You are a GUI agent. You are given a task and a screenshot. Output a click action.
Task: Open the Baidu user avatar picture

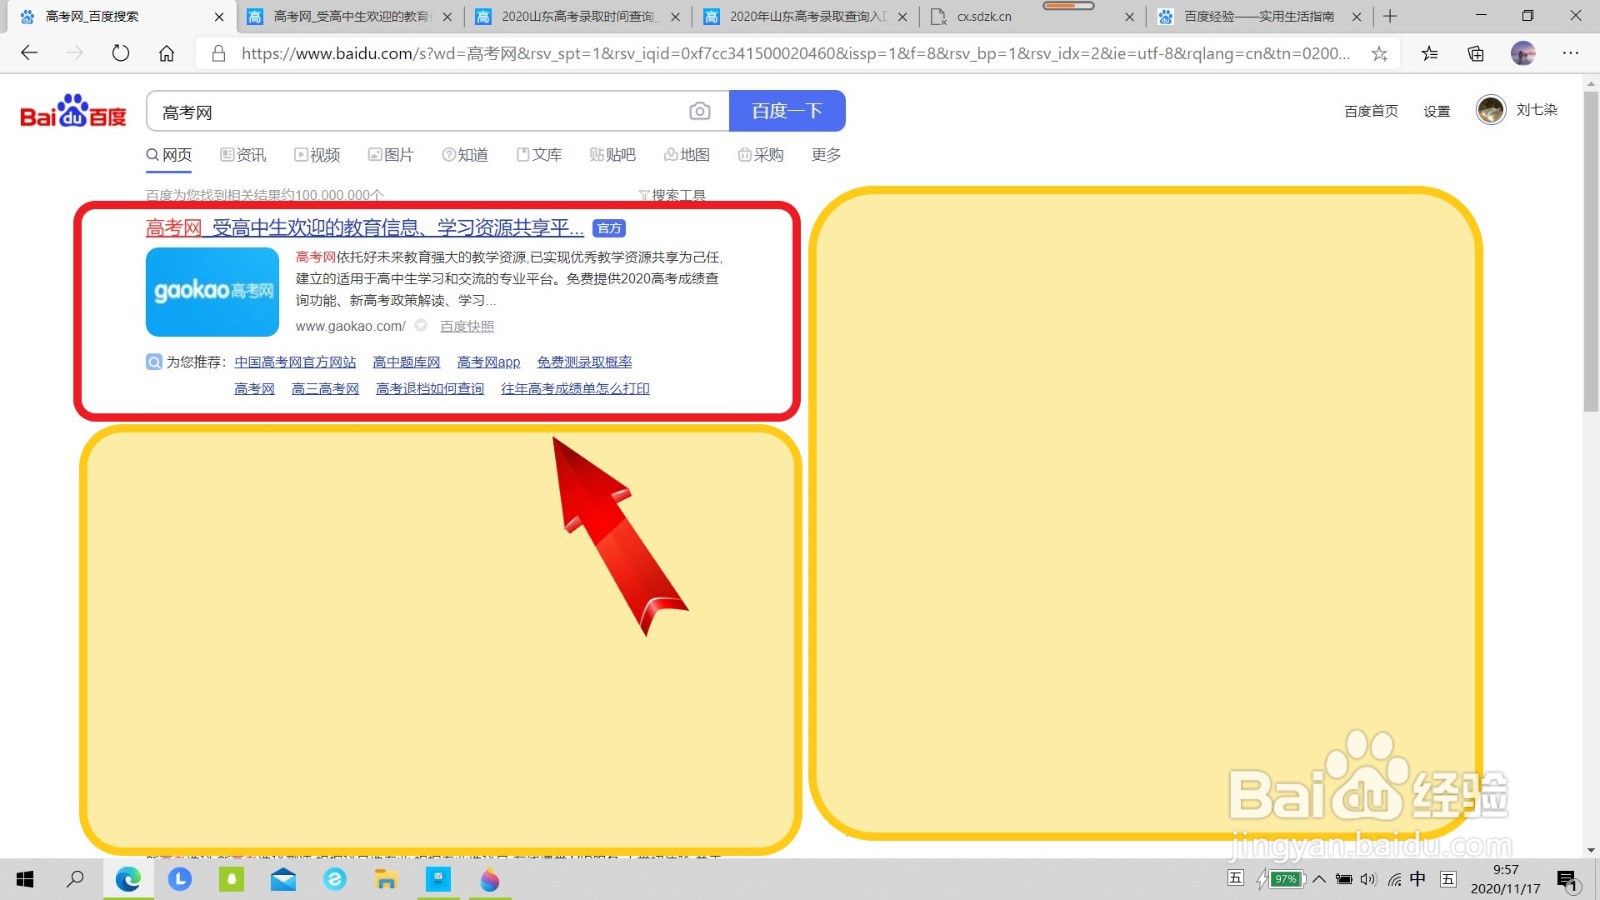click(1491, 110)
